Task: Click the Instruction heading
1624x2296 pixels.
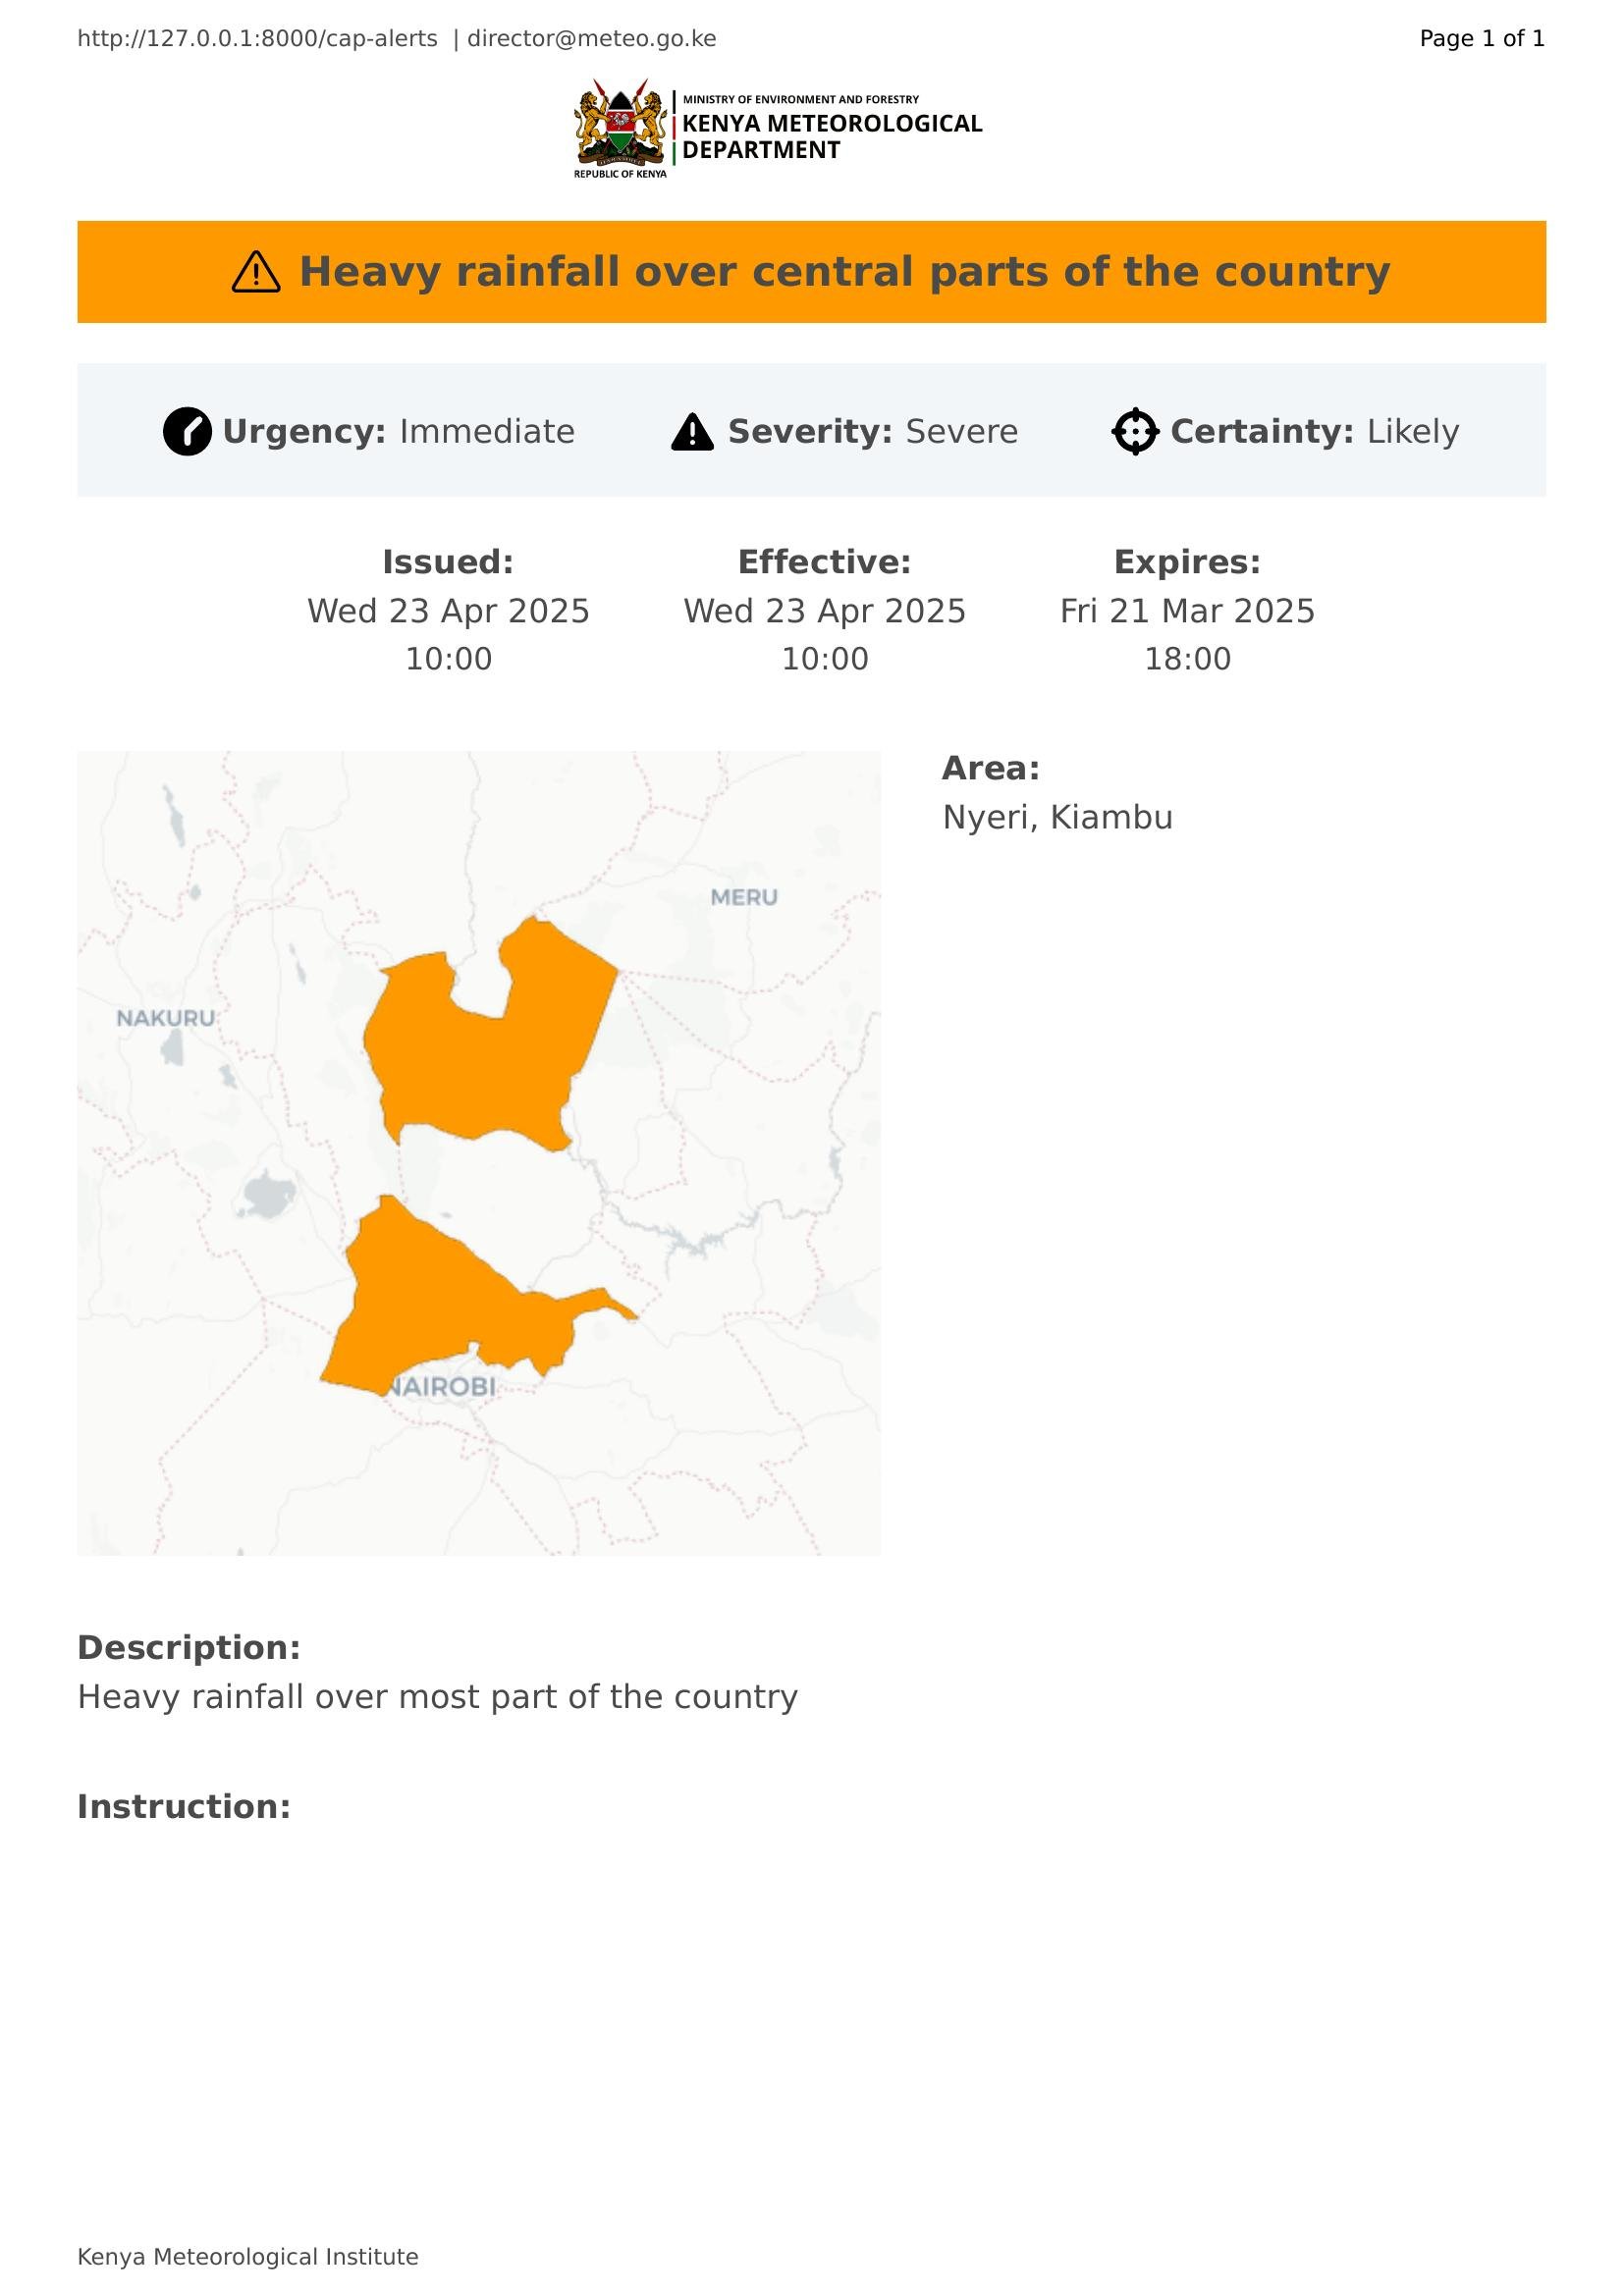Action: (184, 1807)
